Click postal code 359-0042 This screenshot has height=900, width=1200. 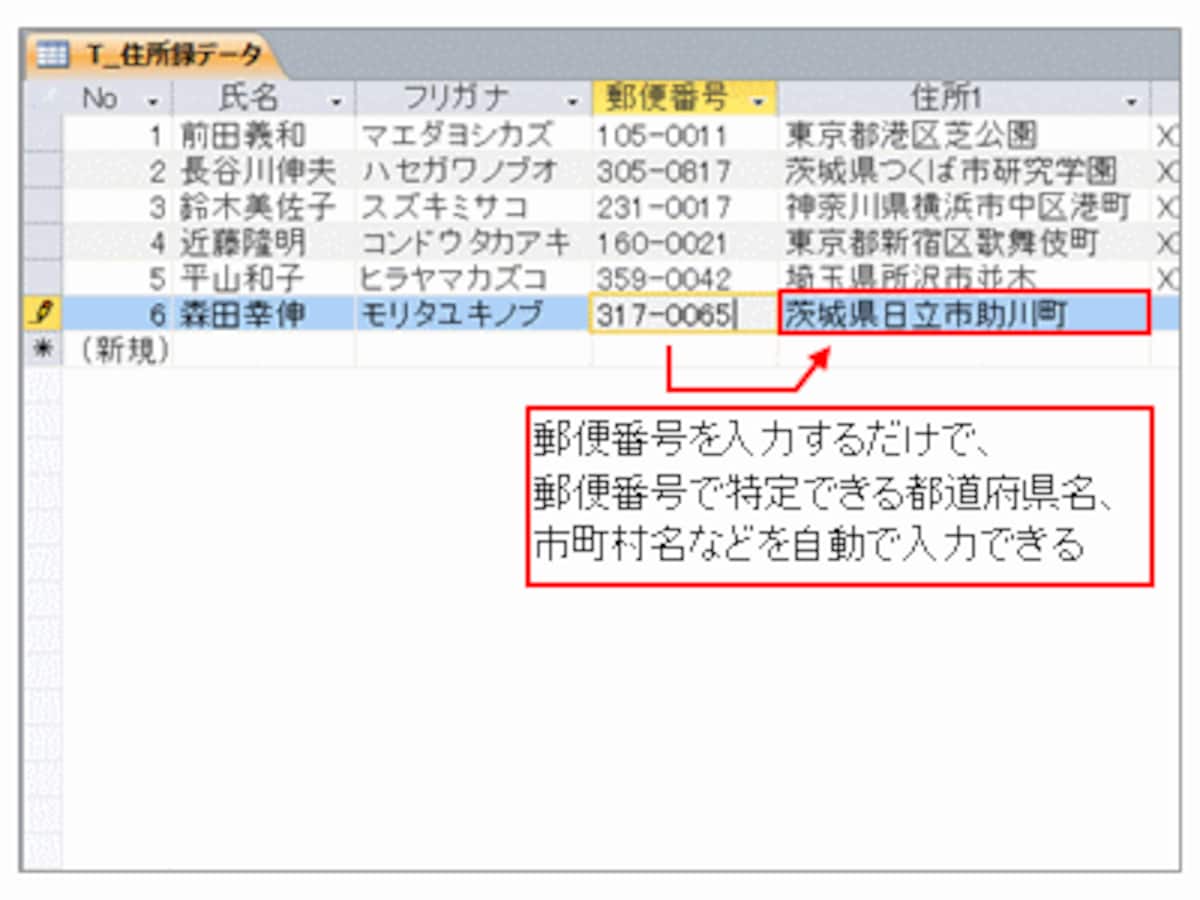click(684, 278)
